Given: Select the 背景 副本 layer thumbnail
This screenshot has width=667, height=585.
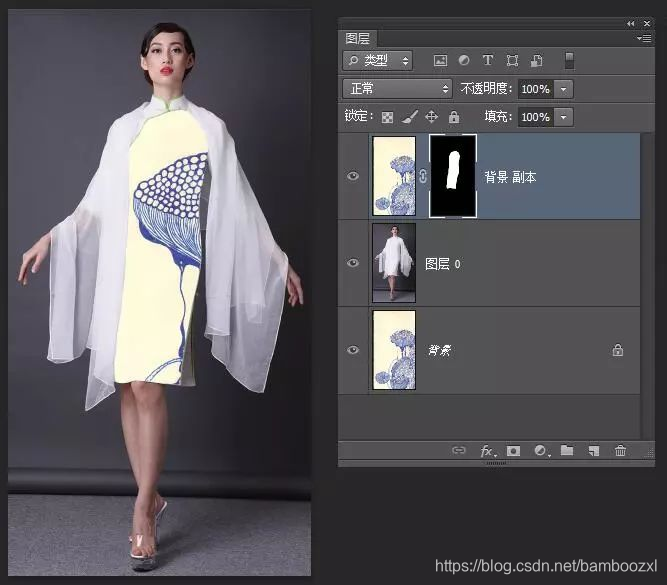Looking at the screenshot, I should point(394,176).
